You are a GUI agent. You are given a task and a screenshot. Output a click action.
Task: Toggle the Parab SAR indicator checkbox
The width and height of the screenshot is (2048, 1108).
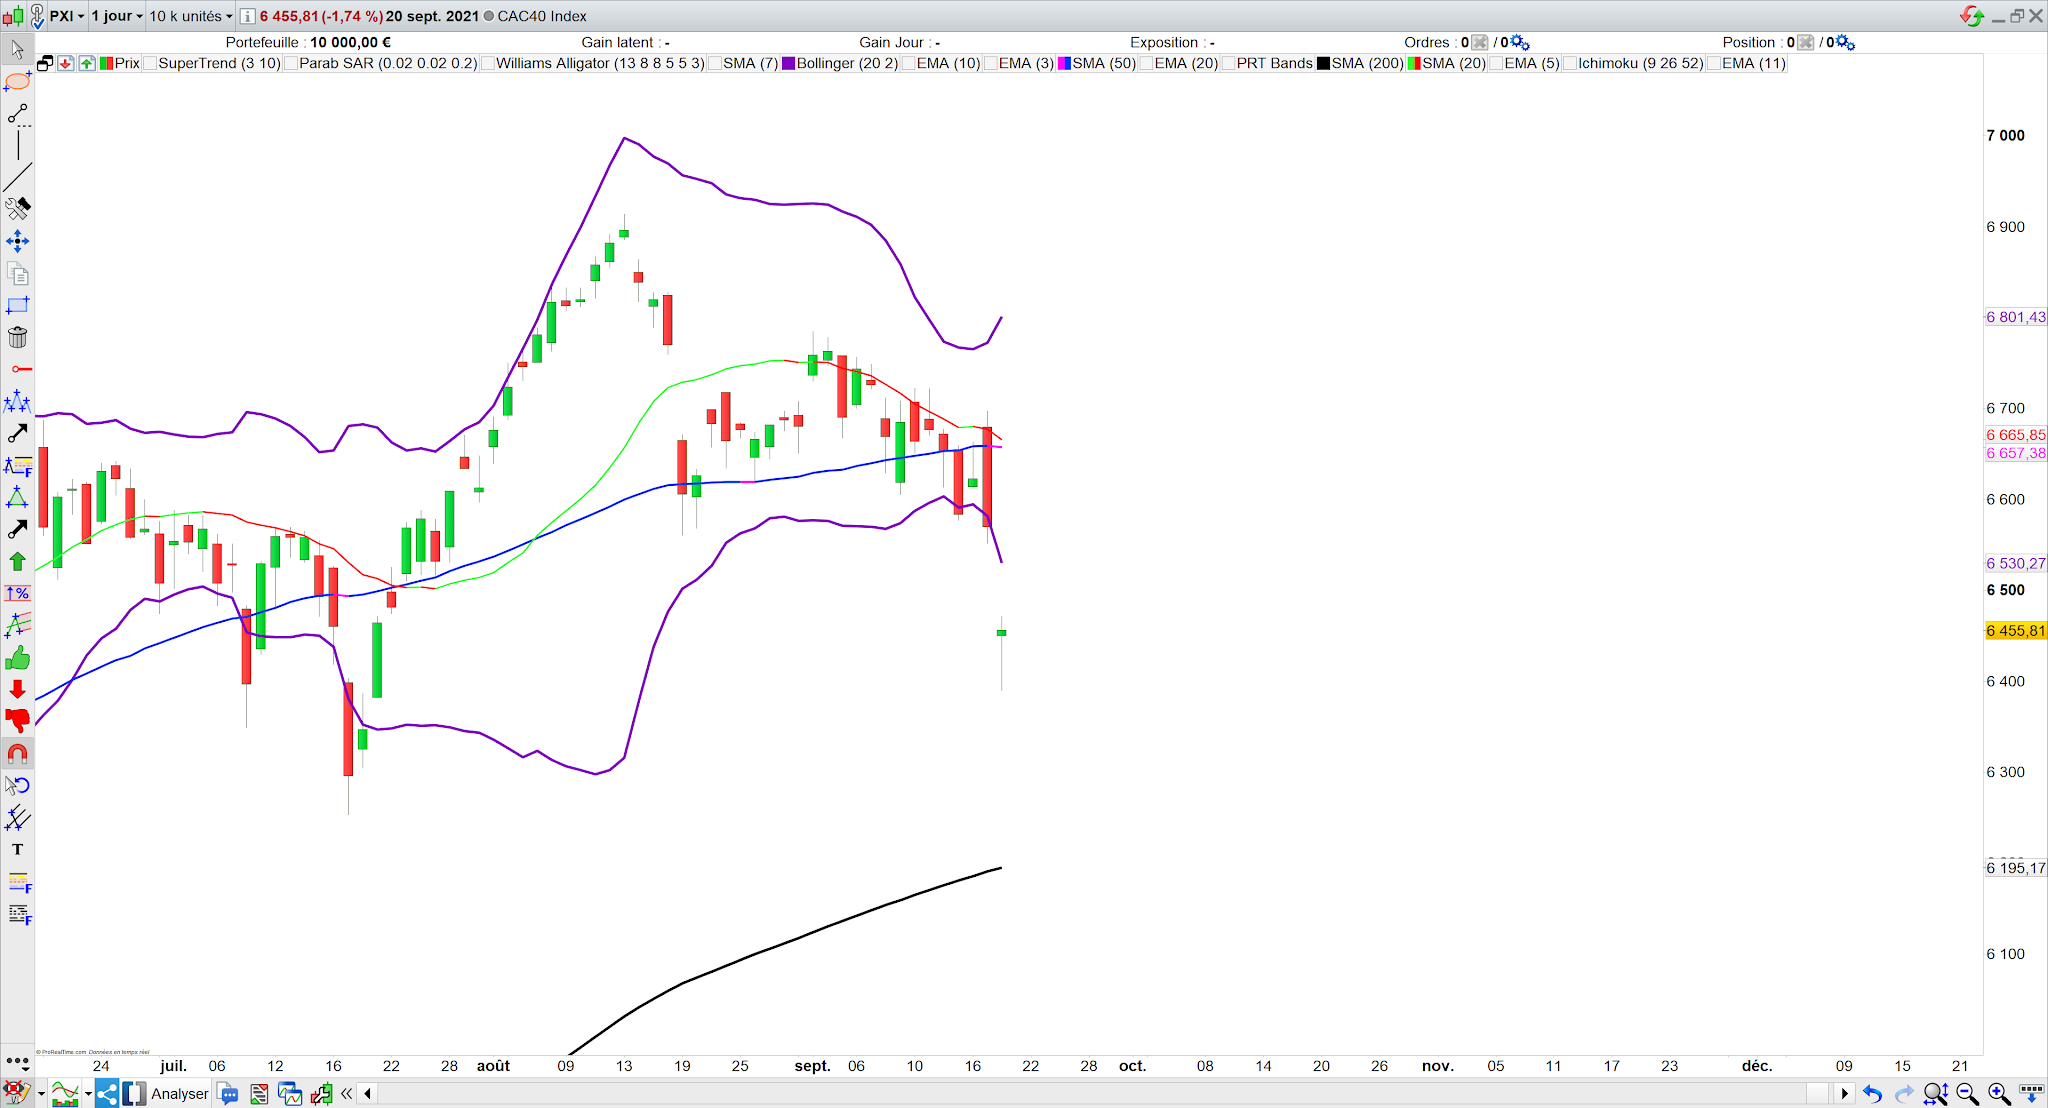click(x=291, y=63)
